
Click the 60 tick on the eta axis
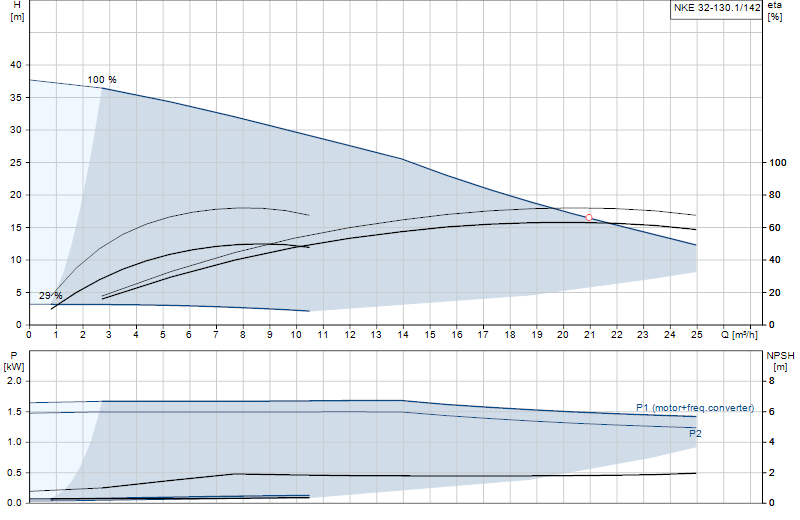[774, 228]
